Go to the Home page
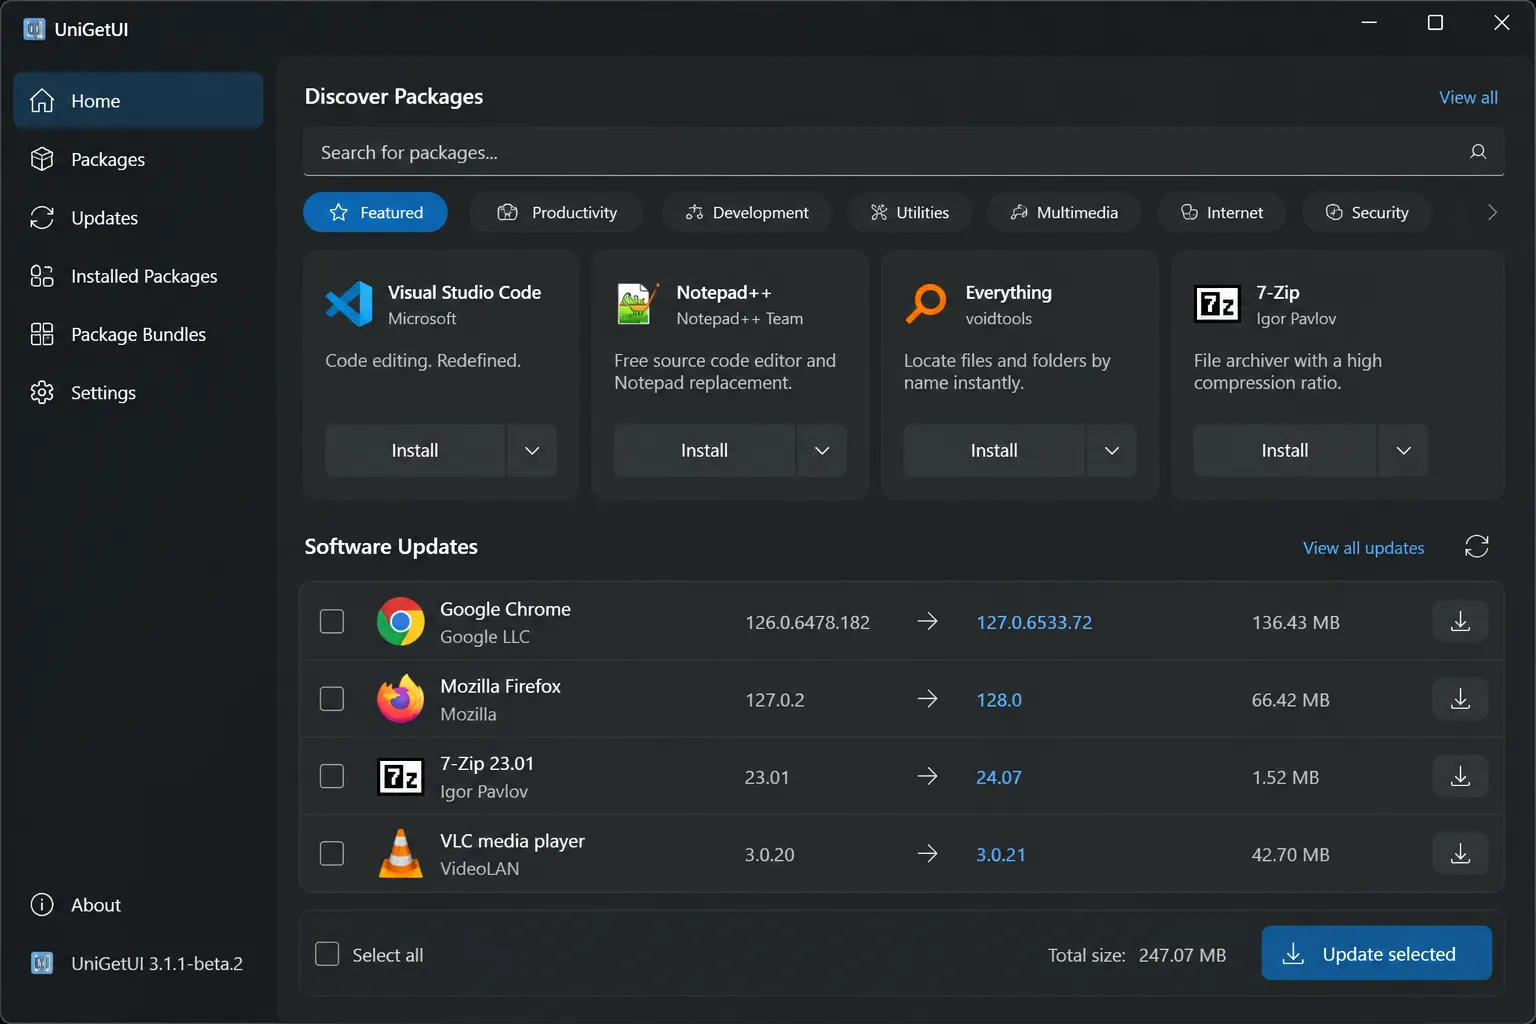This screenshot has height=1024, width=1536. click(138, 101)
